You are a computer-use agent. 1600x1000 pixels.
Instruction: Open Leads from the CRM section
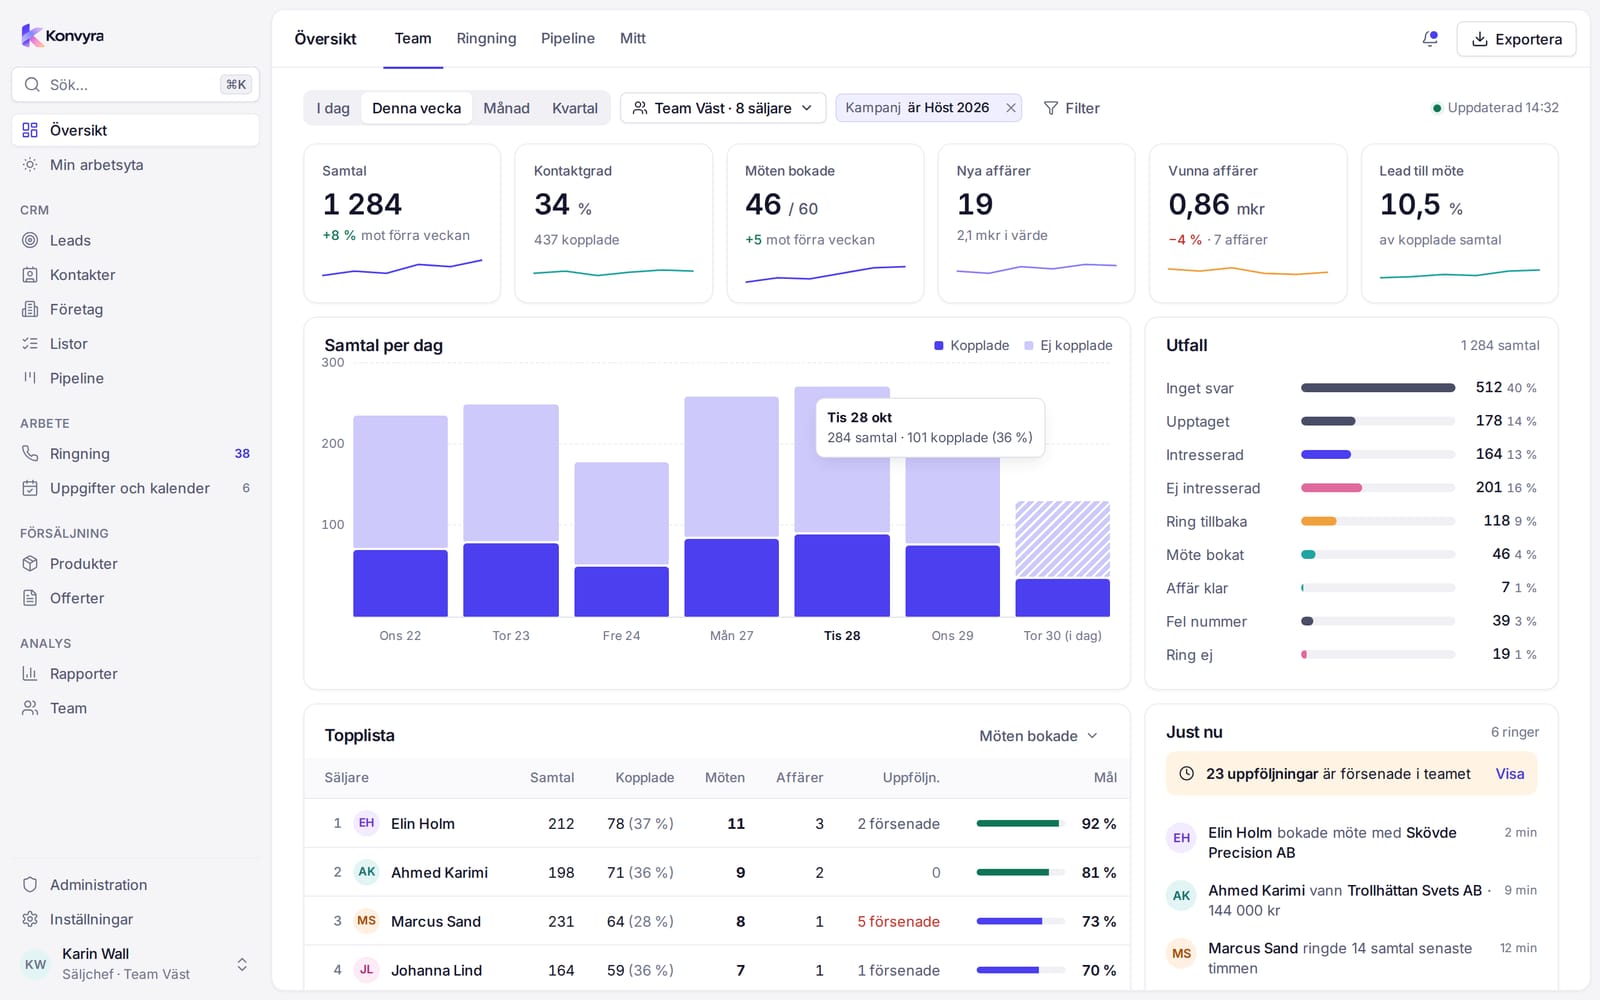pyautogui.click(x=135, y=240)
